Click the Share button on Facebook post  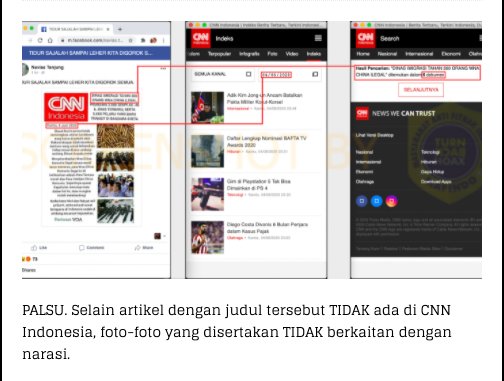[144, 248]
